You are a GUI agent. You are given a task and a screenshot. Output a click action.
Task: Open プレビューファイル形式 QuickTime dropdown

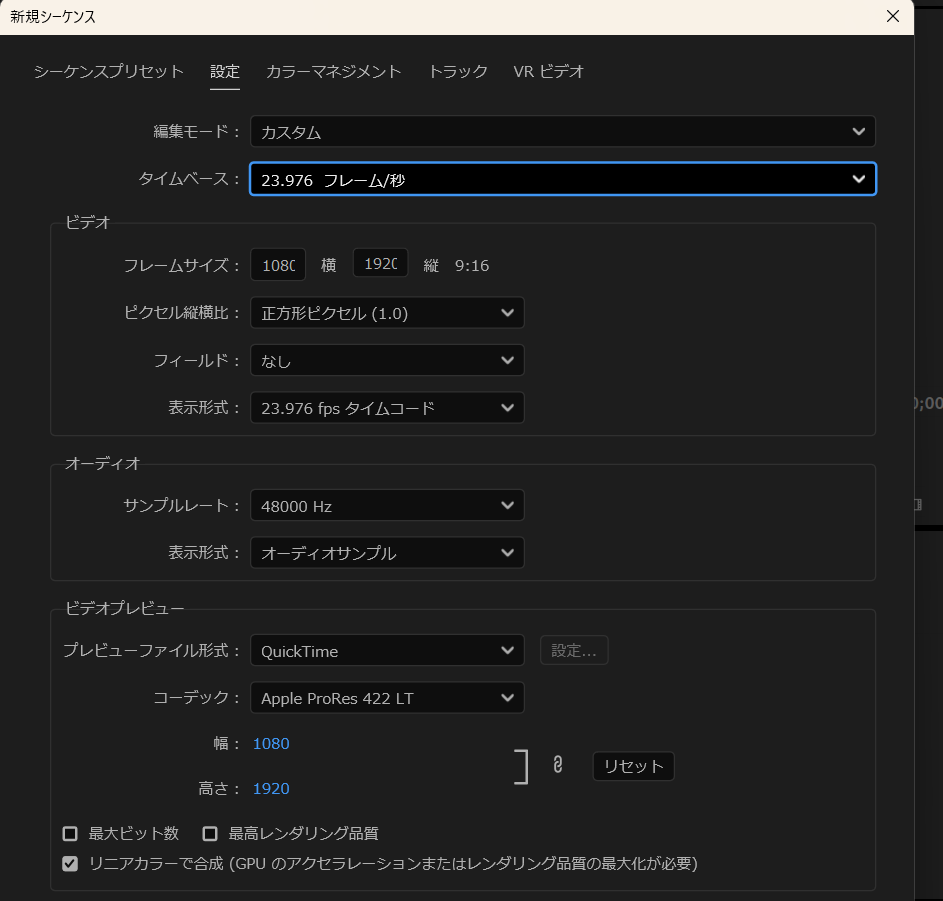click(387, 651)
